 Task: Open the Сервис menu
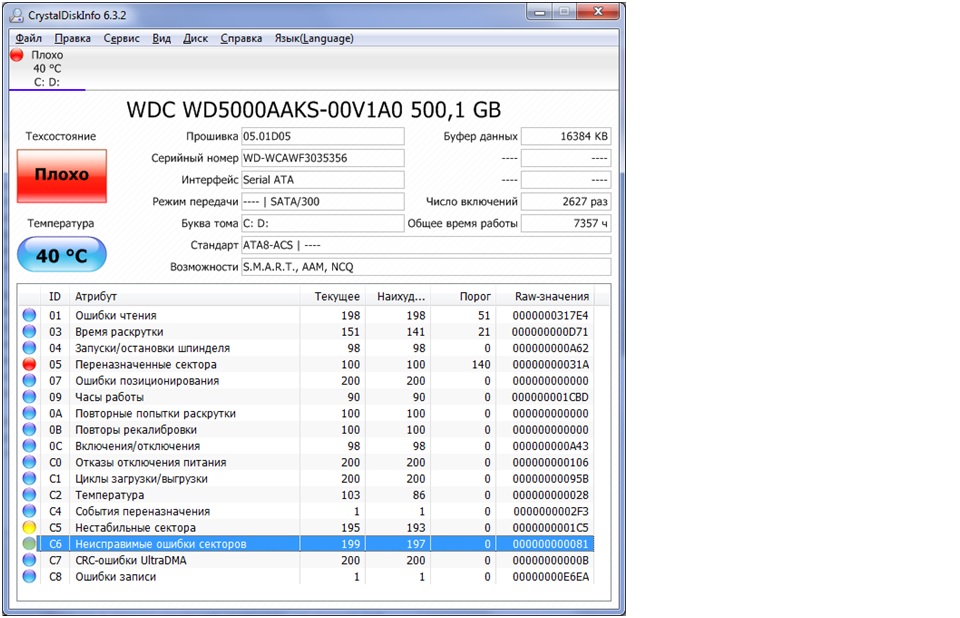tap(122, 38)
